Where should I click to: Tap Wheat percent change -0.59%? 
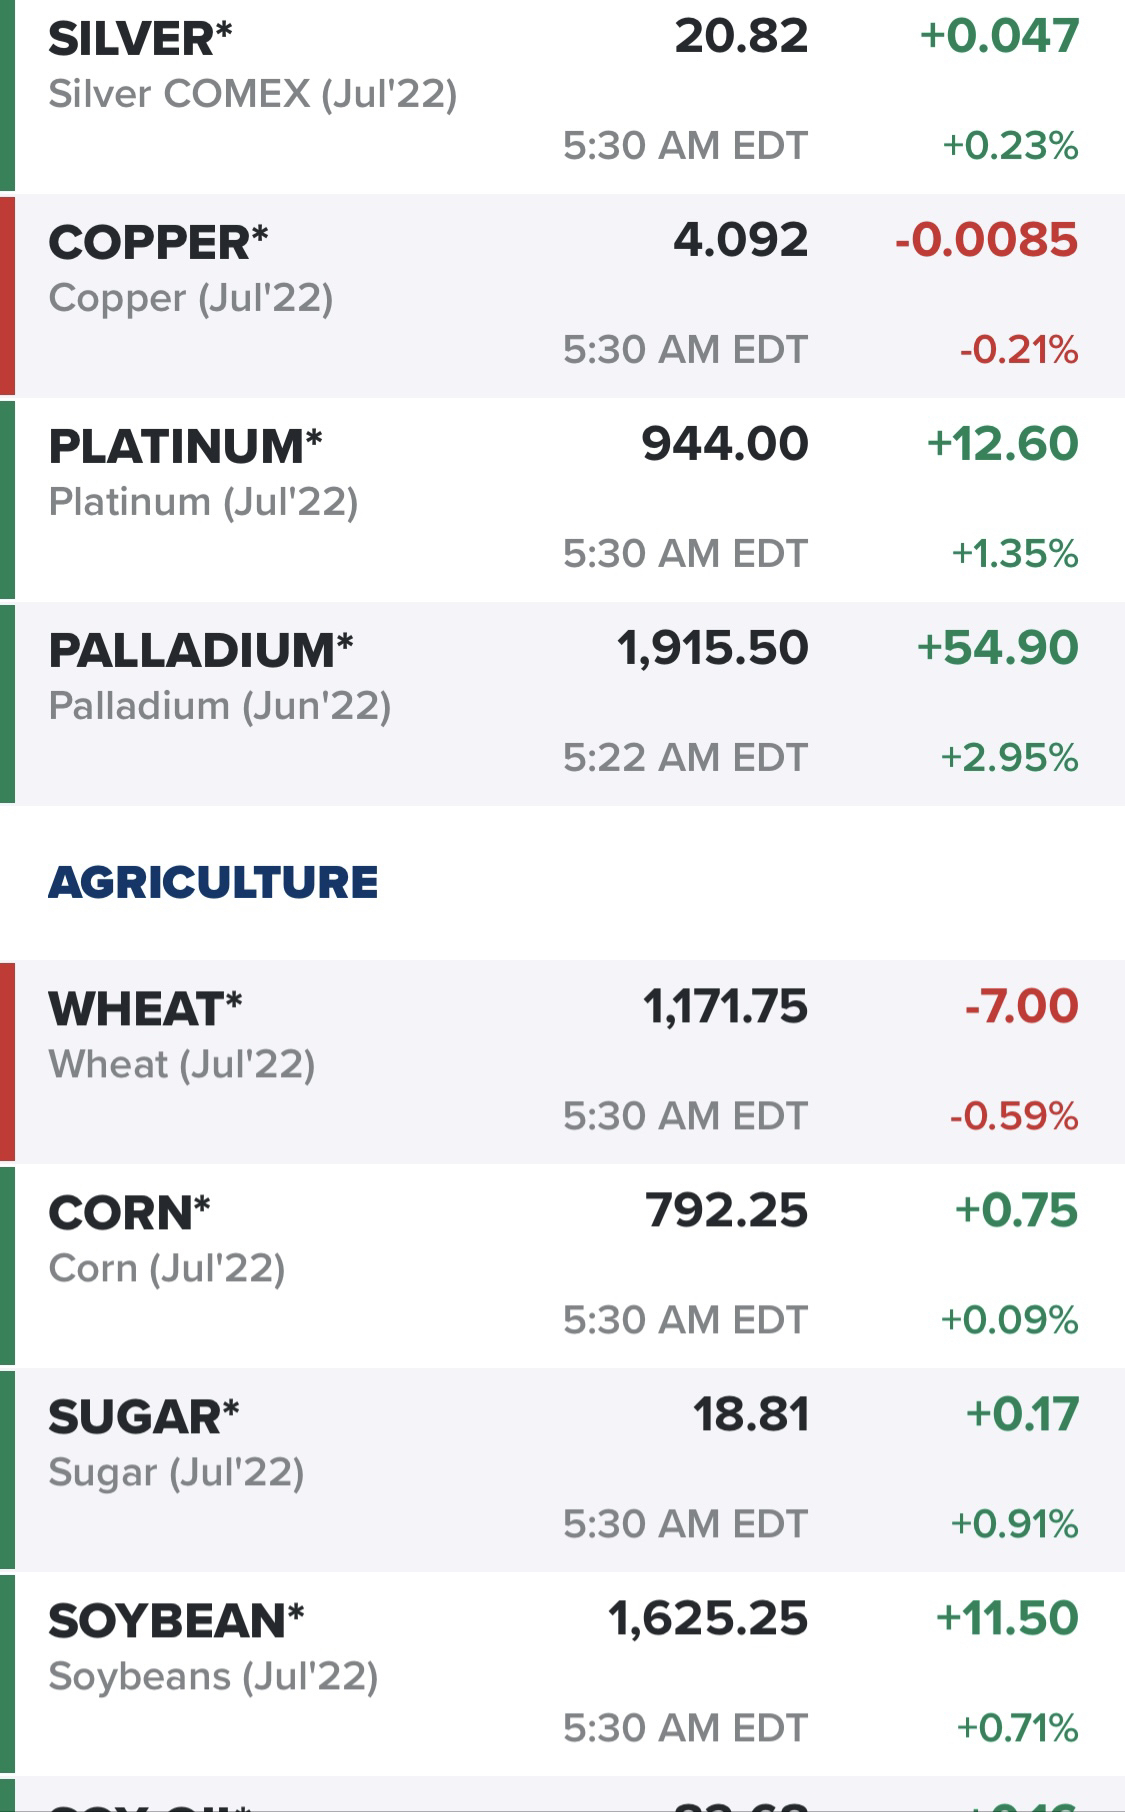pyautogui.click(x=1014, y=1116)
